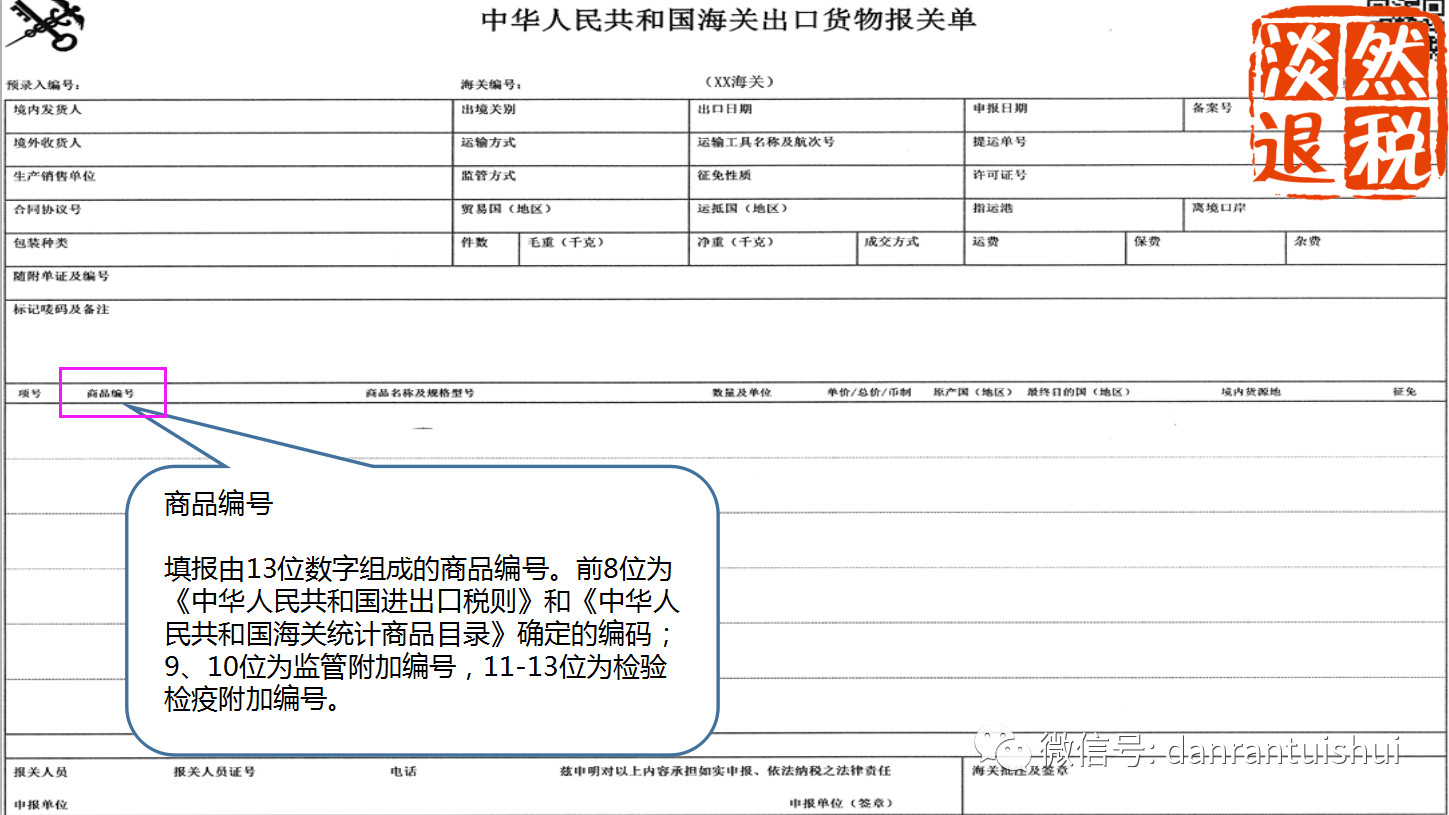1449x815 pixels.
Task: Click the 最终目的国(地区) column header
Action: (x=1078, y=393)
